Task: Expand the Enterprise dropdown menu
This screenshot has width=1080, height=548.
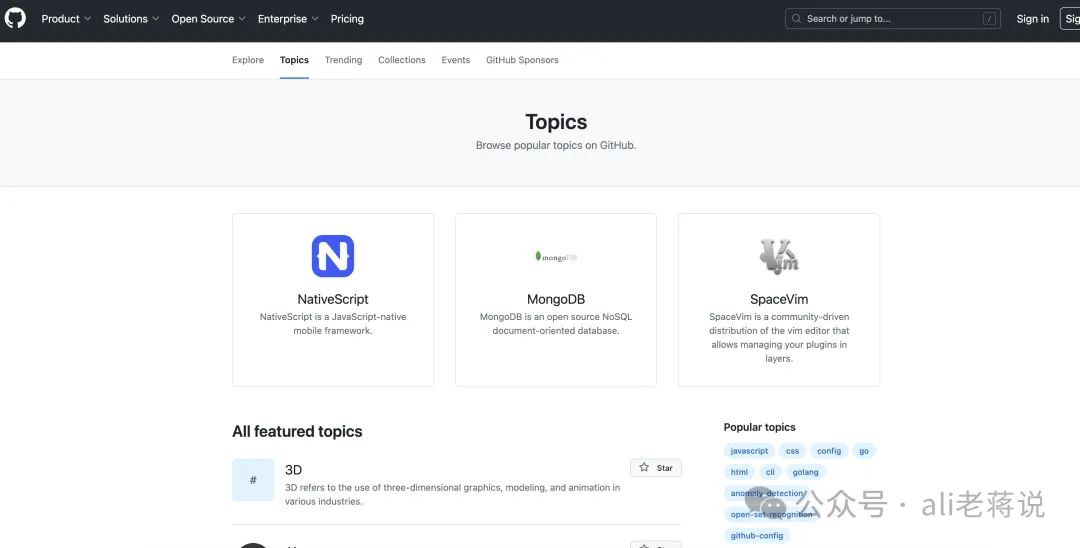Action: coord(288,19)
